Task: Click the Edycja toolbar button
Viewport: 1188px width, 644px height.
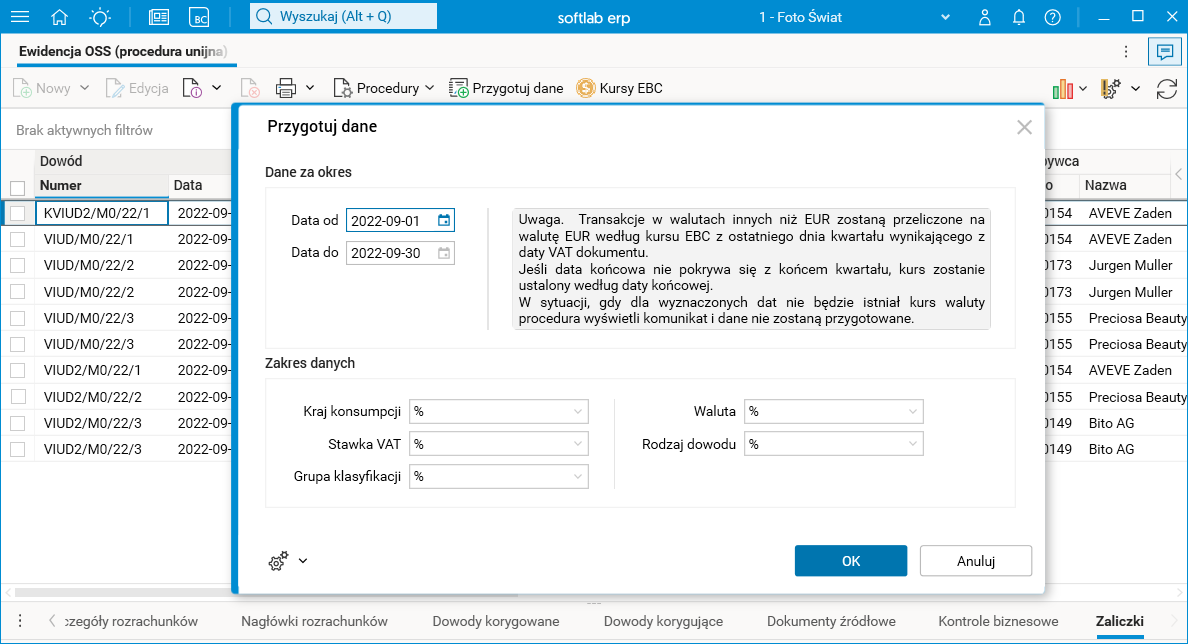Action: [137, 89]
